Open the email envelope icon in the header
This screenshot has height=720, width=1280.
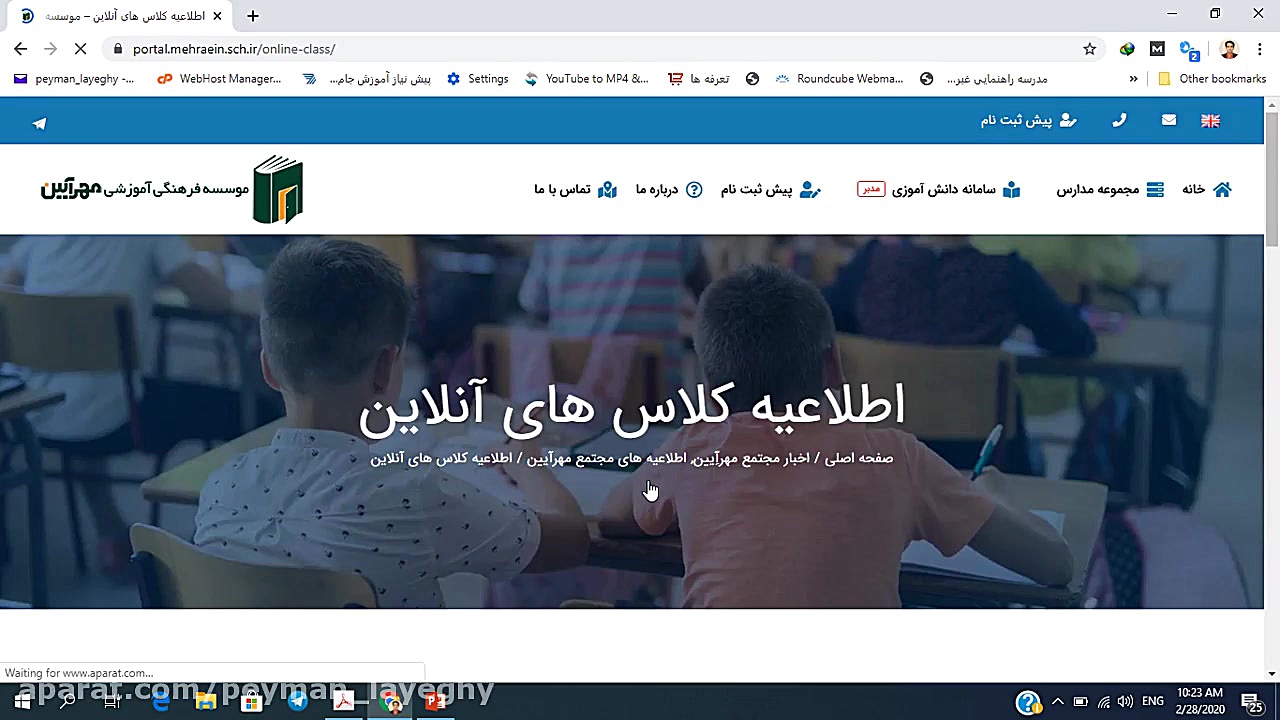1169,120
